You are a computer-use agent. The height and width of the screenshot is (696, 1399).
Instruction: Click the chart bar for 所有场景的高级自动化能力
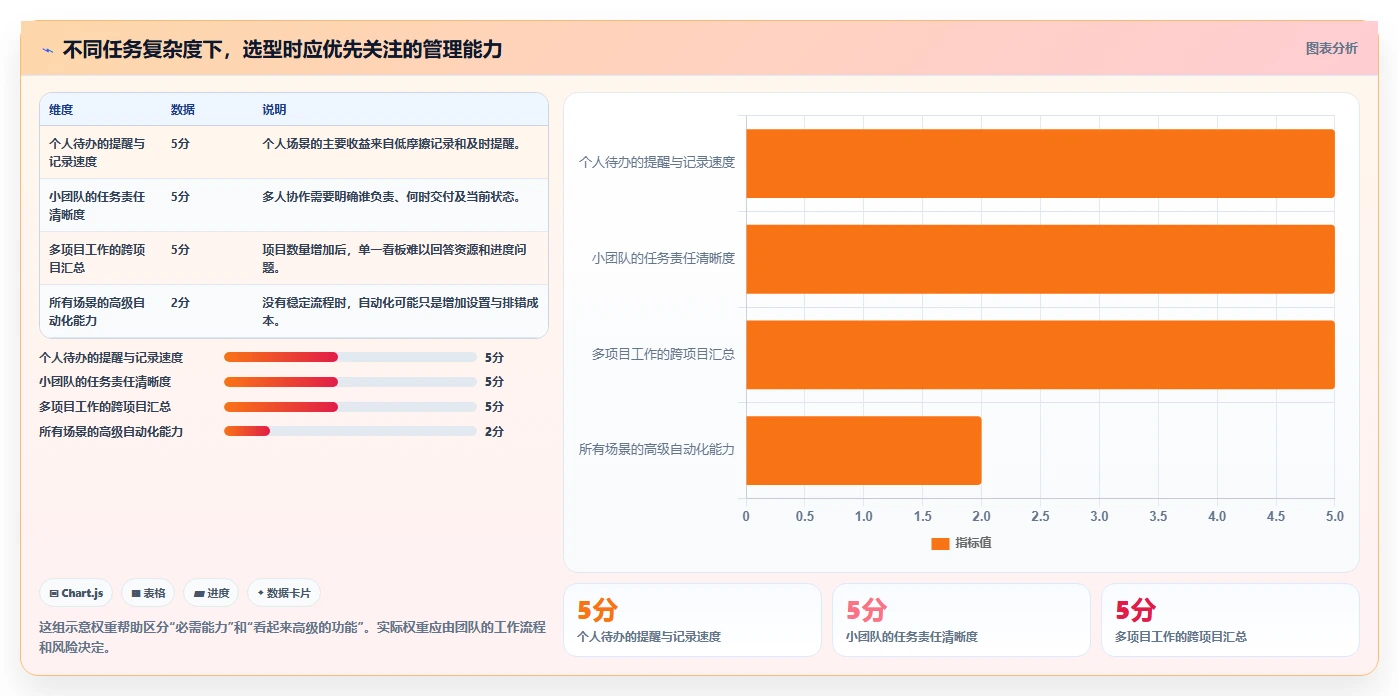click(864, 450)
